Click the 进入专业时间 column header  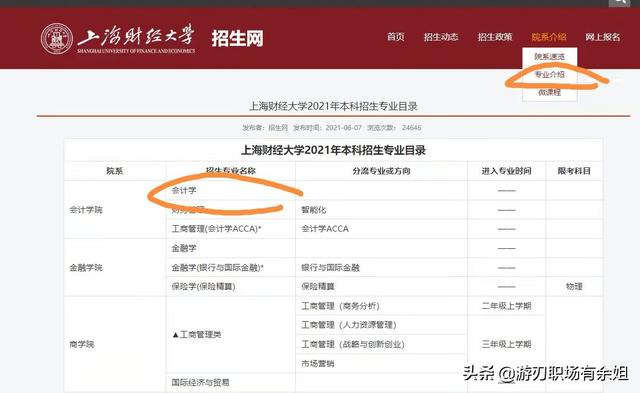[507, 171]
